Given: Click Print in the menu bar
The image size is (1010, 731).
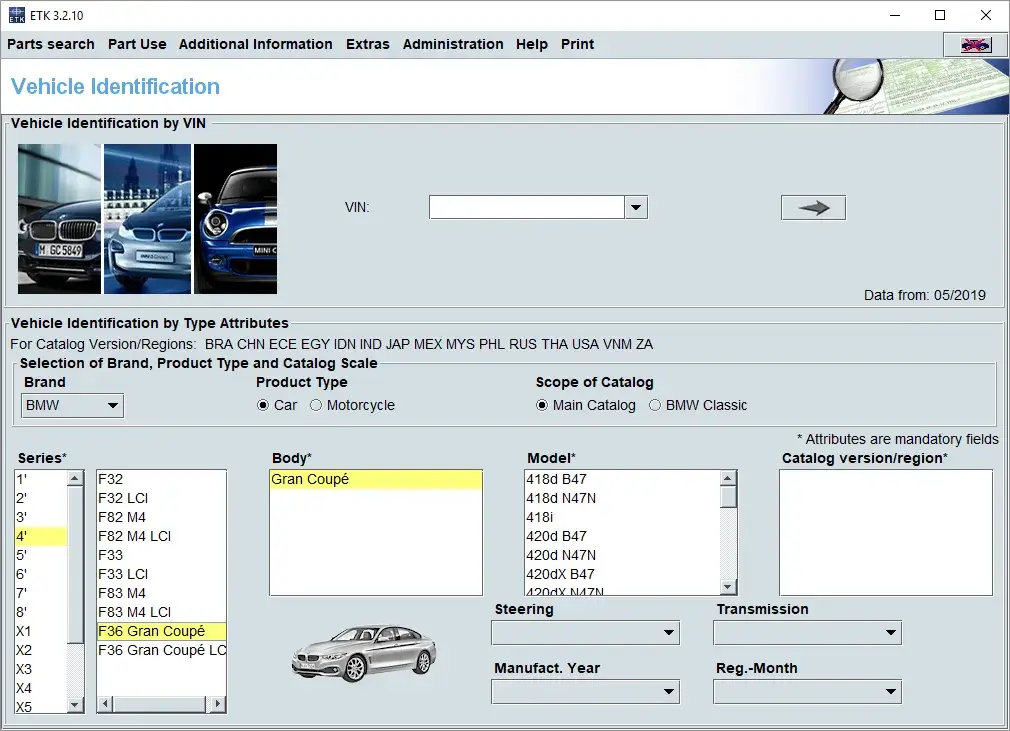Looking at the screenshot, I should pyautogui.click(x=577, y=44).
